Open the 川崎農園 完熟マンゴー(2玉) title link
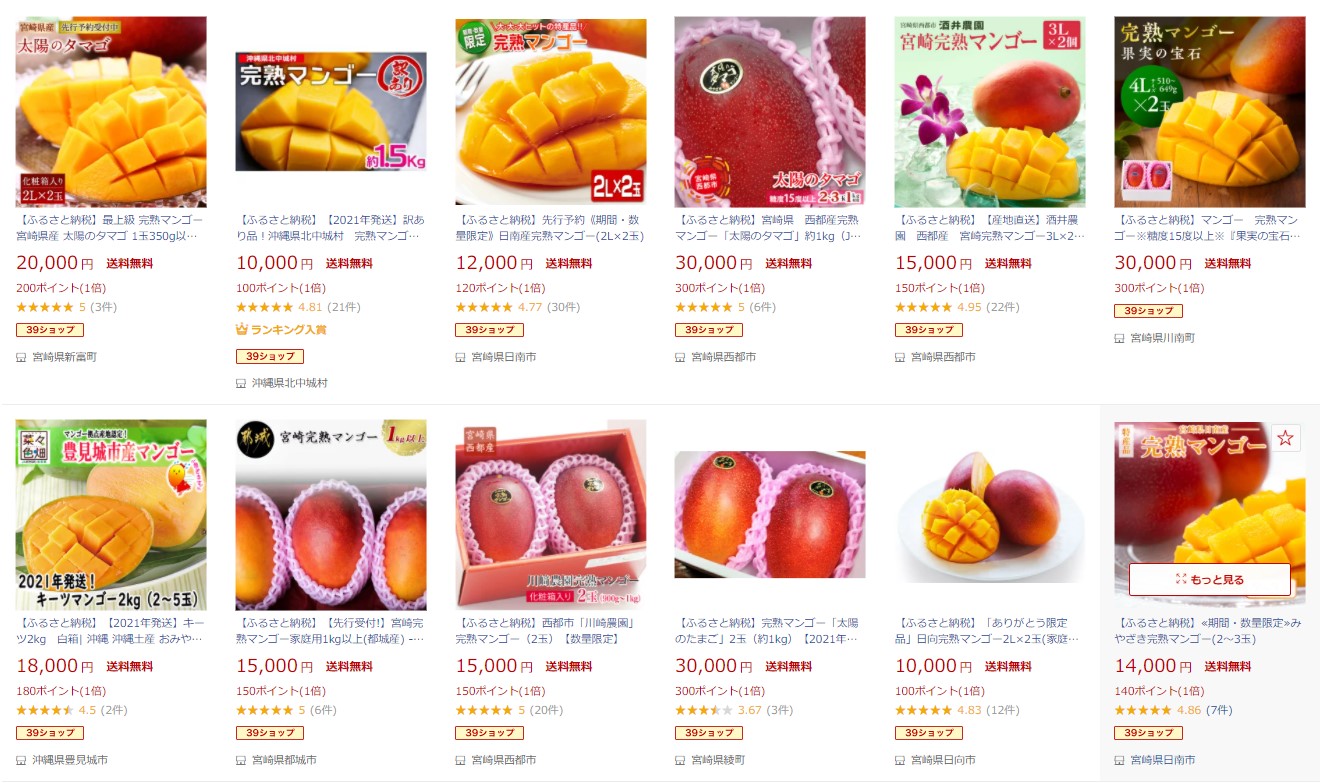Image resolution: width=1320 pixels, height=783 pixels. tap(551, 631)
